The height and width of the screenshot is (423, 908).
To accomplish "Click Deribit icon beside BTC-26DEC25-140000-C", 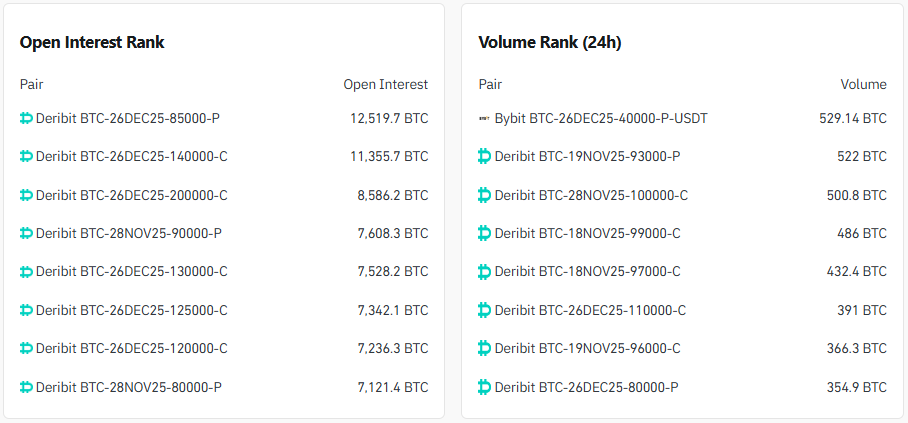I will coord(27,156).
